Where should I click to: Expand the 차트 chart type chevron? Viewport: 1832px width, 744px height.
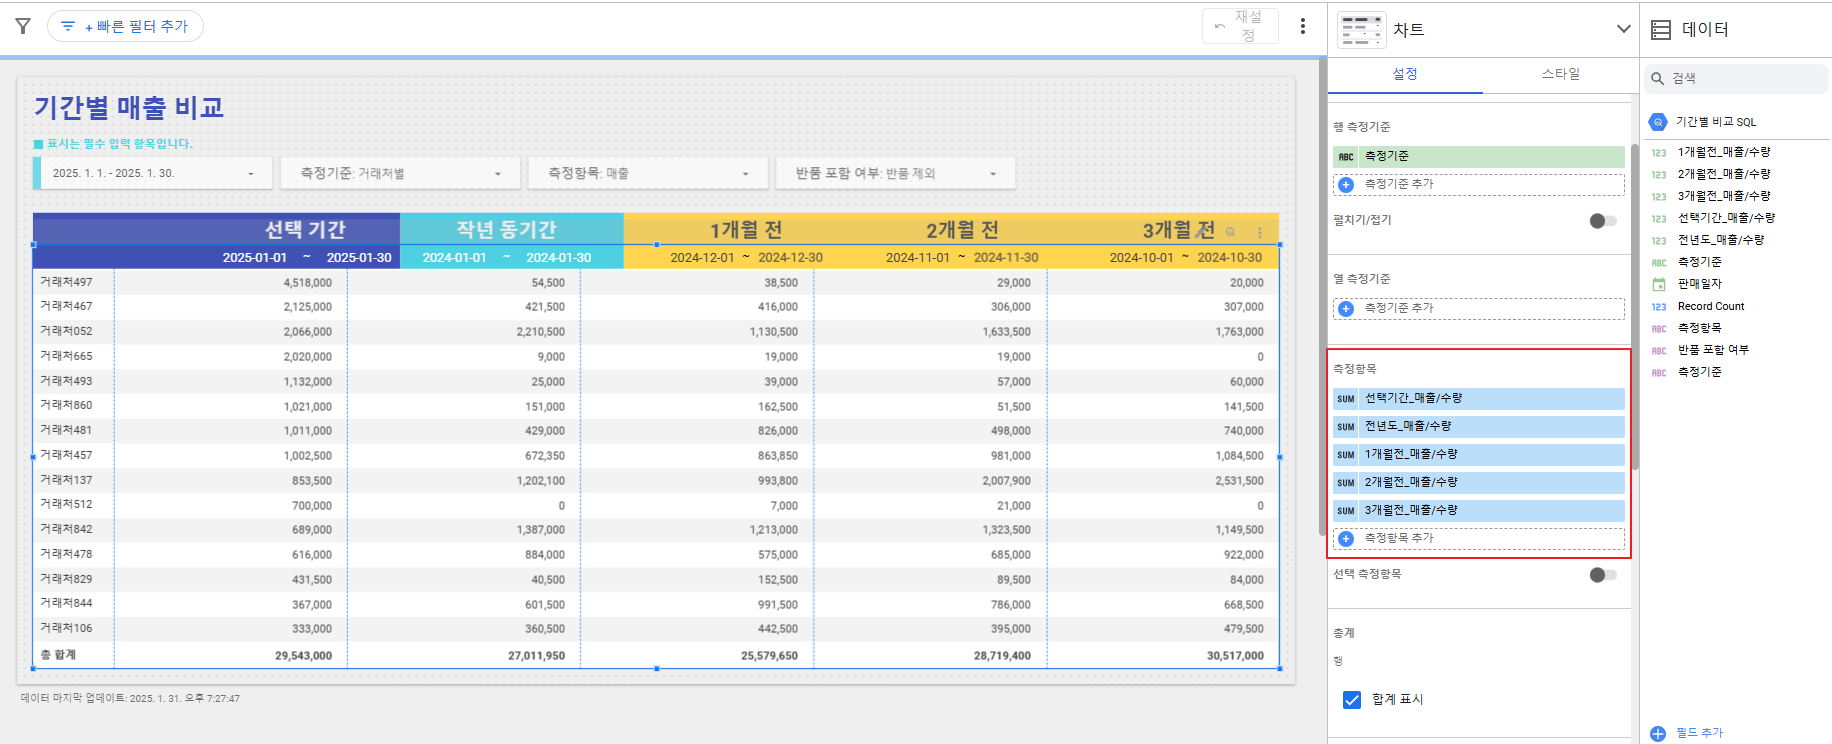click(x=1623, y=29)
